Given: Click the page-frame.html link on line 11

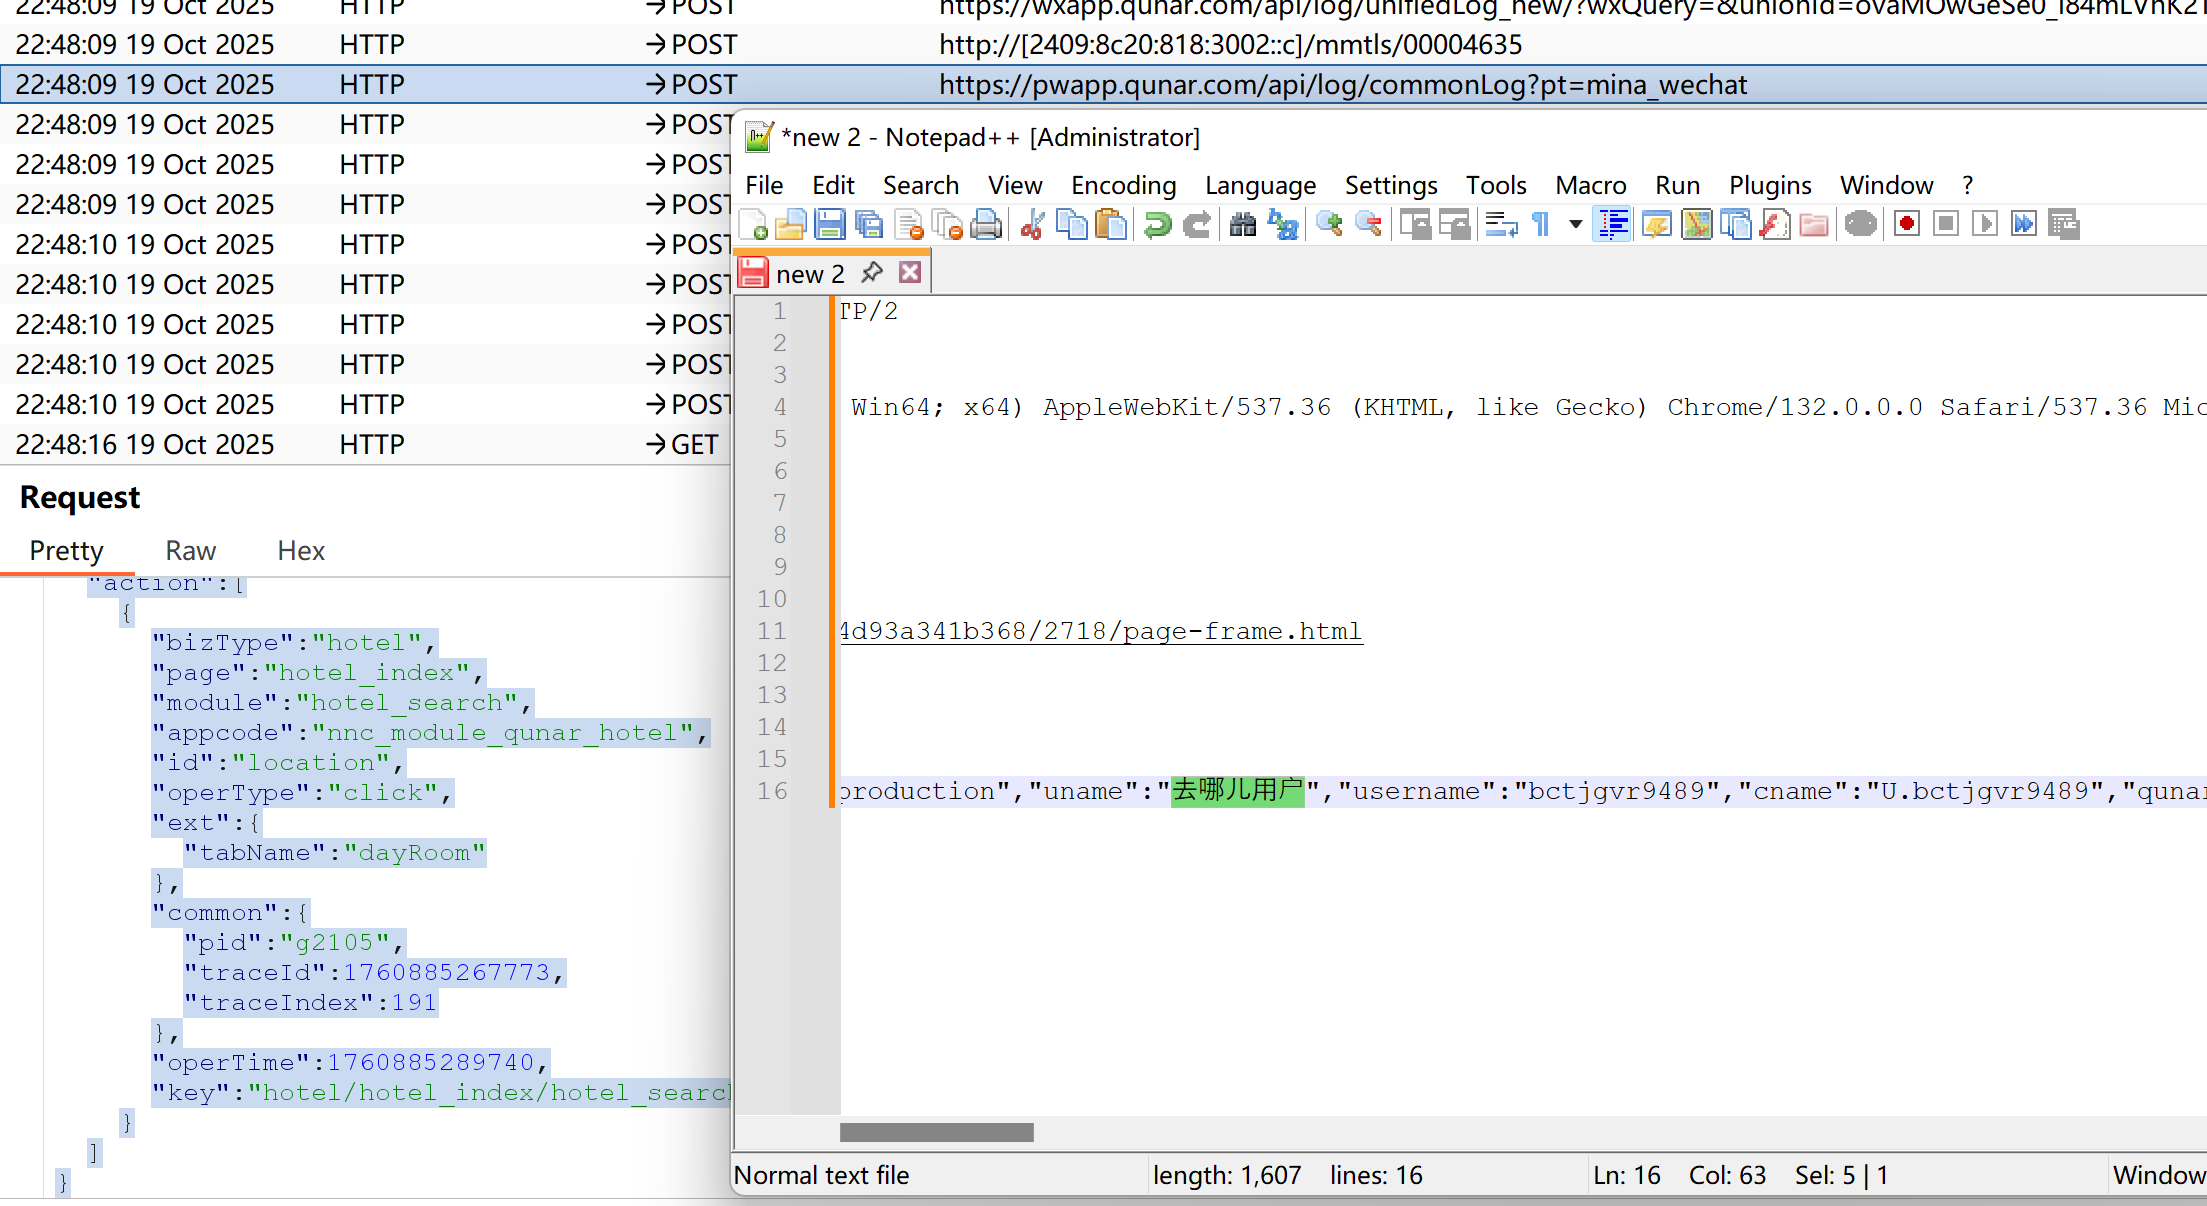Looking at the screenshot, I should pyautogui.click(x=1100, y=631).
